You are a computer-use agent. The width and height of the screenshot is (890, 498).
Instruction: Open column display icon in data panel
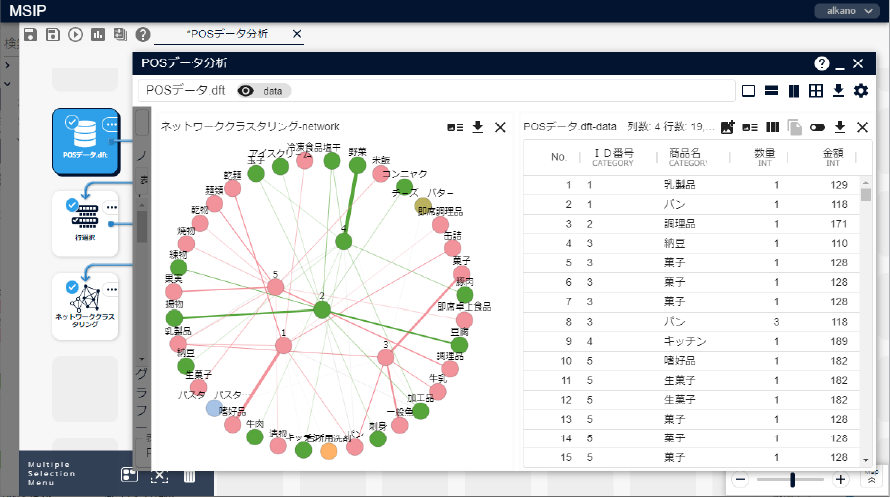[772, 127]
